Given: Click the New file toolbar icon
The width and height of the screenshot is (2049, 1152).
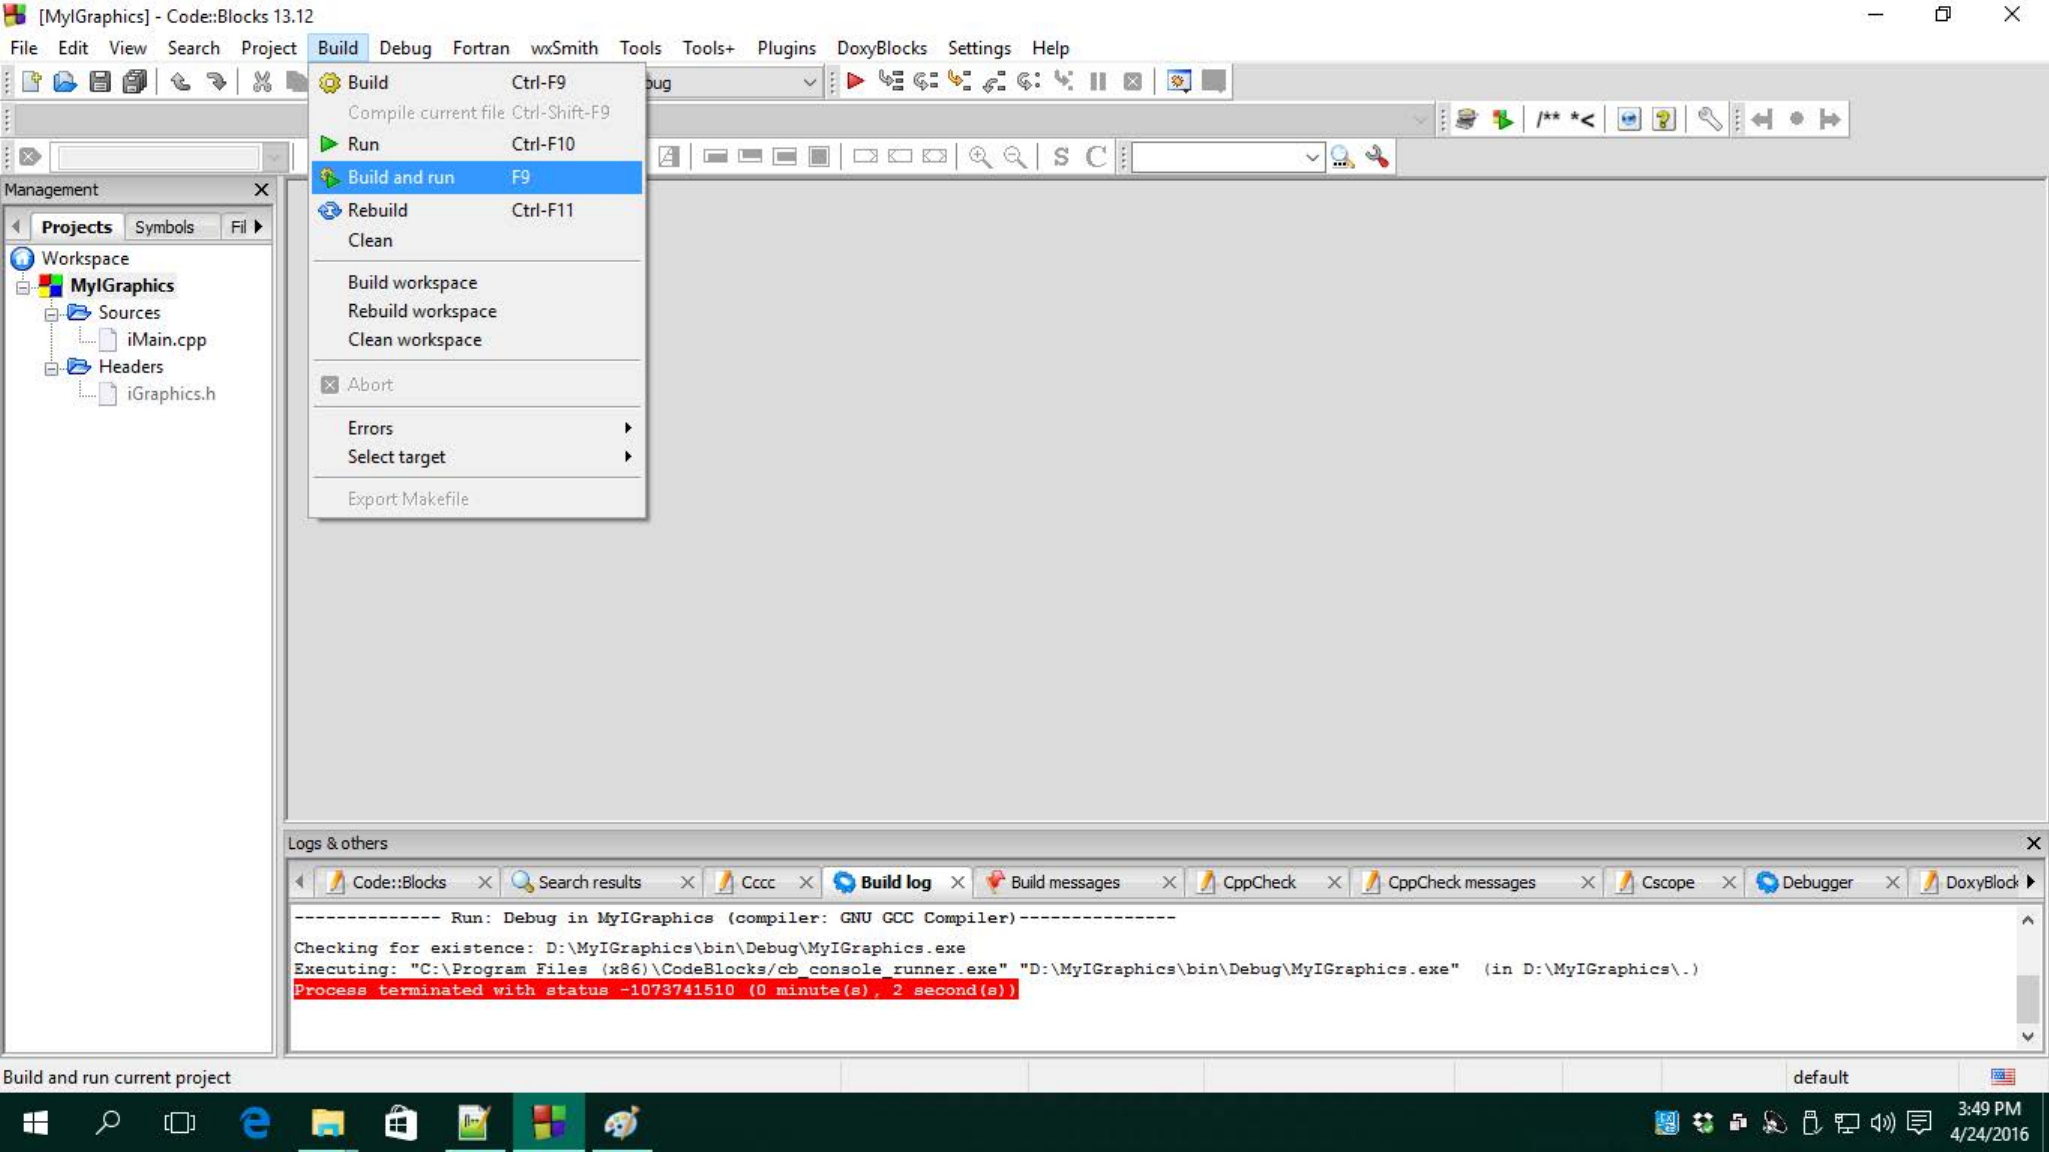Looking at the screenshot, I should (31, 81).
